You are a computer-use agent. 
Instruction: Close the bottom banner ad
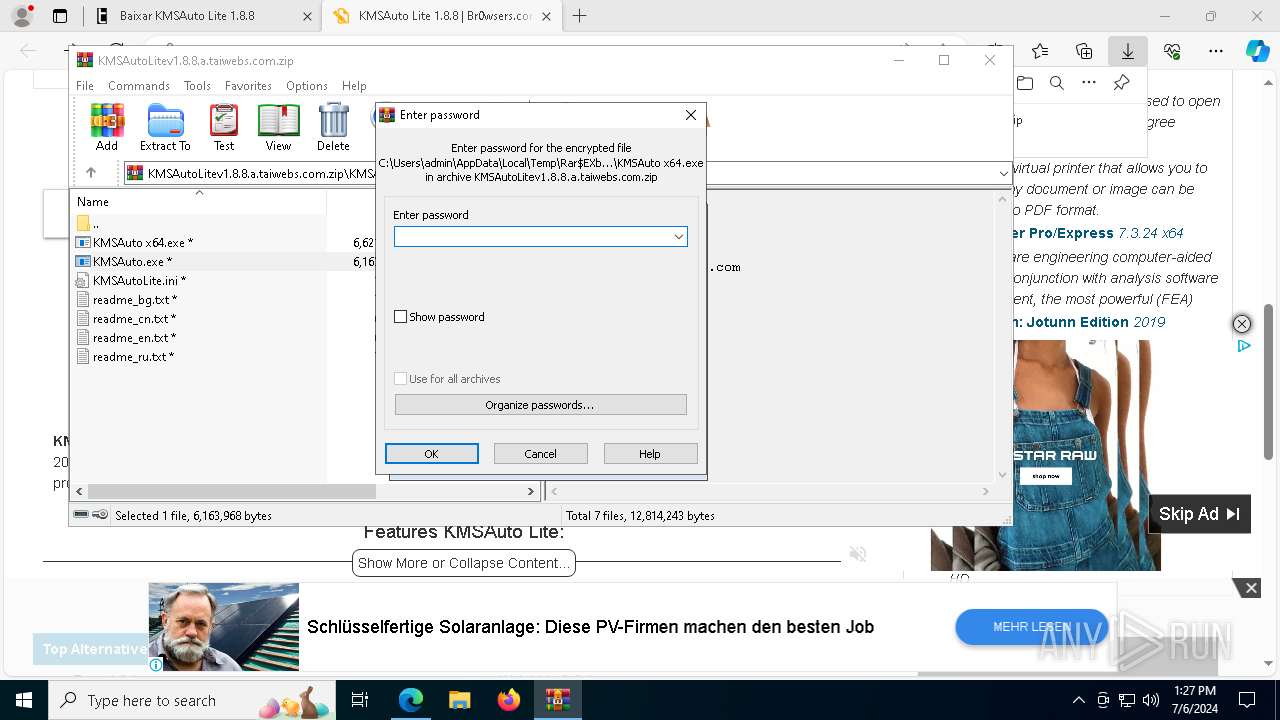(x=1251, y=588)
